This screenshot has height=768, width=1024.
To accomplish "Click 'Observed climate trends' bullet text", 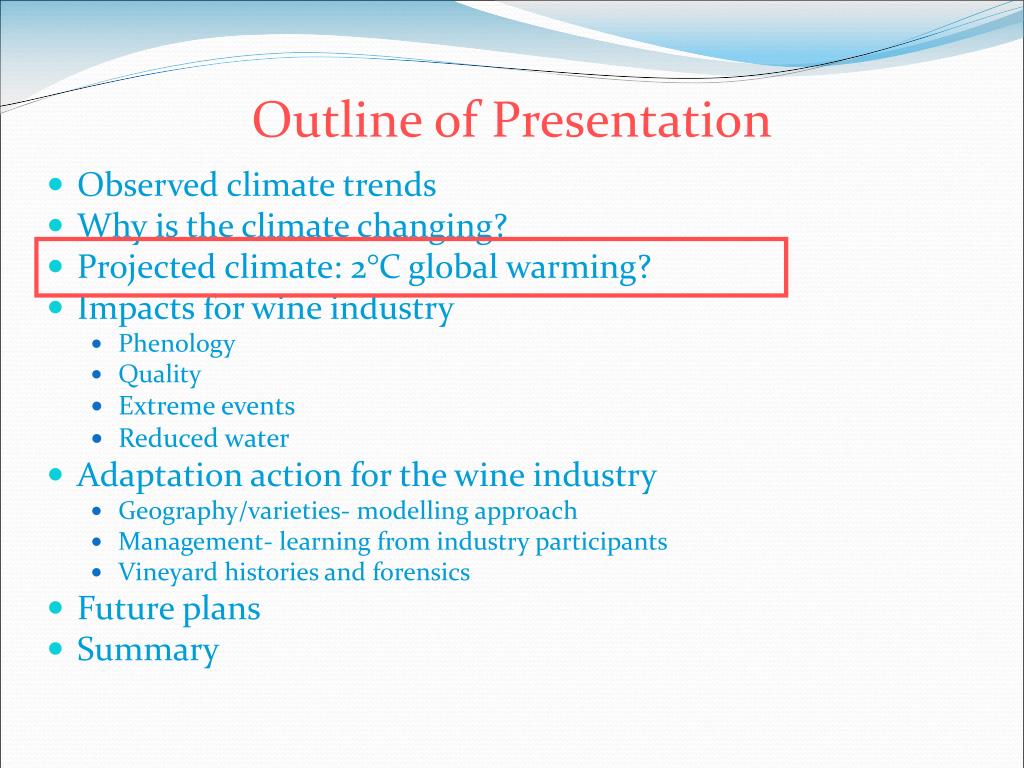I will point(257,185).
